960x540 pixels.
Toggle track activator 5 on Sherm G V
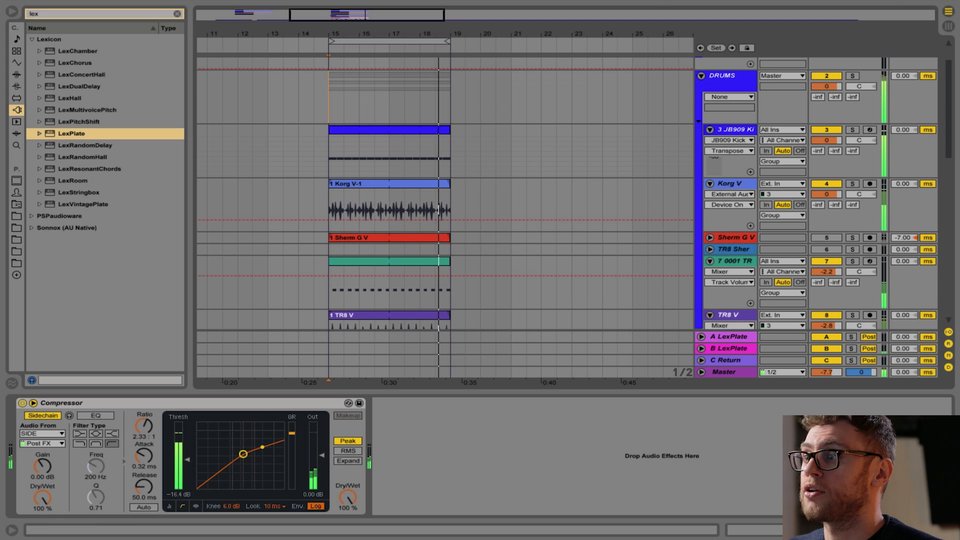[x=826, y=238]
